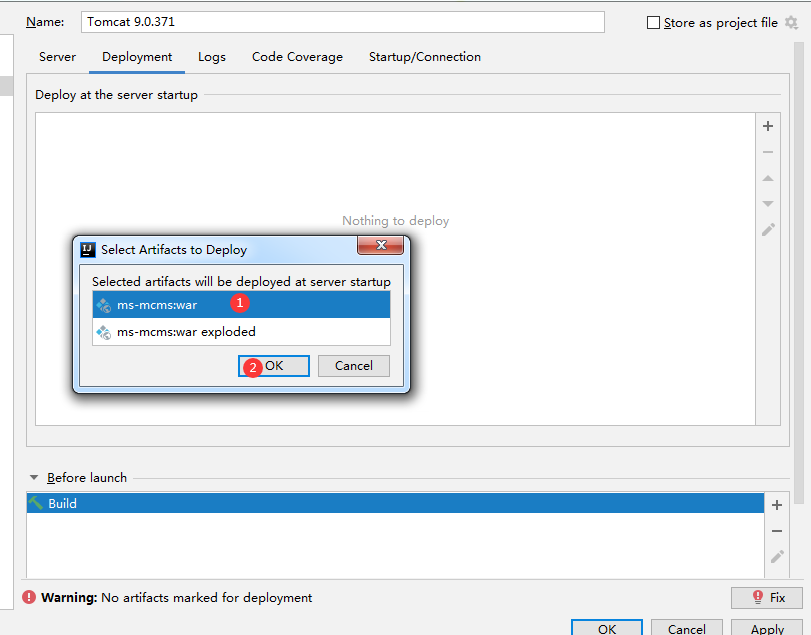Image resolution: width=811 pixels, height=635 pixels.
Task: Switch to the Server tab
Action: click(x=57, y=57)
